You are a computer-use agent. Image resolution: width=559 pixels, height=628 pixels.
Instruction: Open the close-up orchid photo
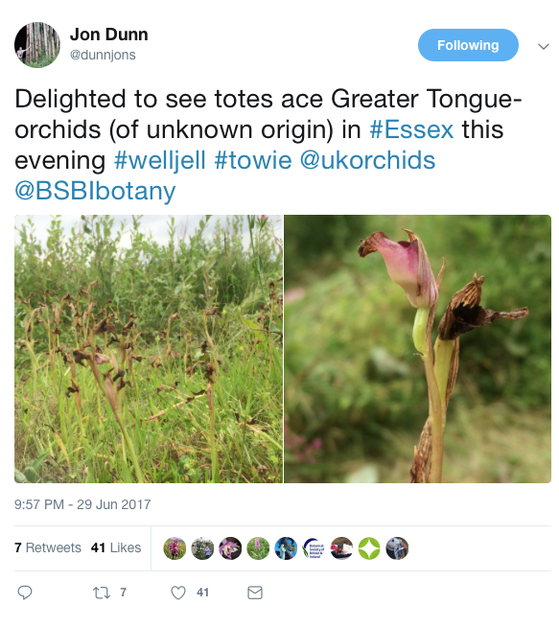418,349
